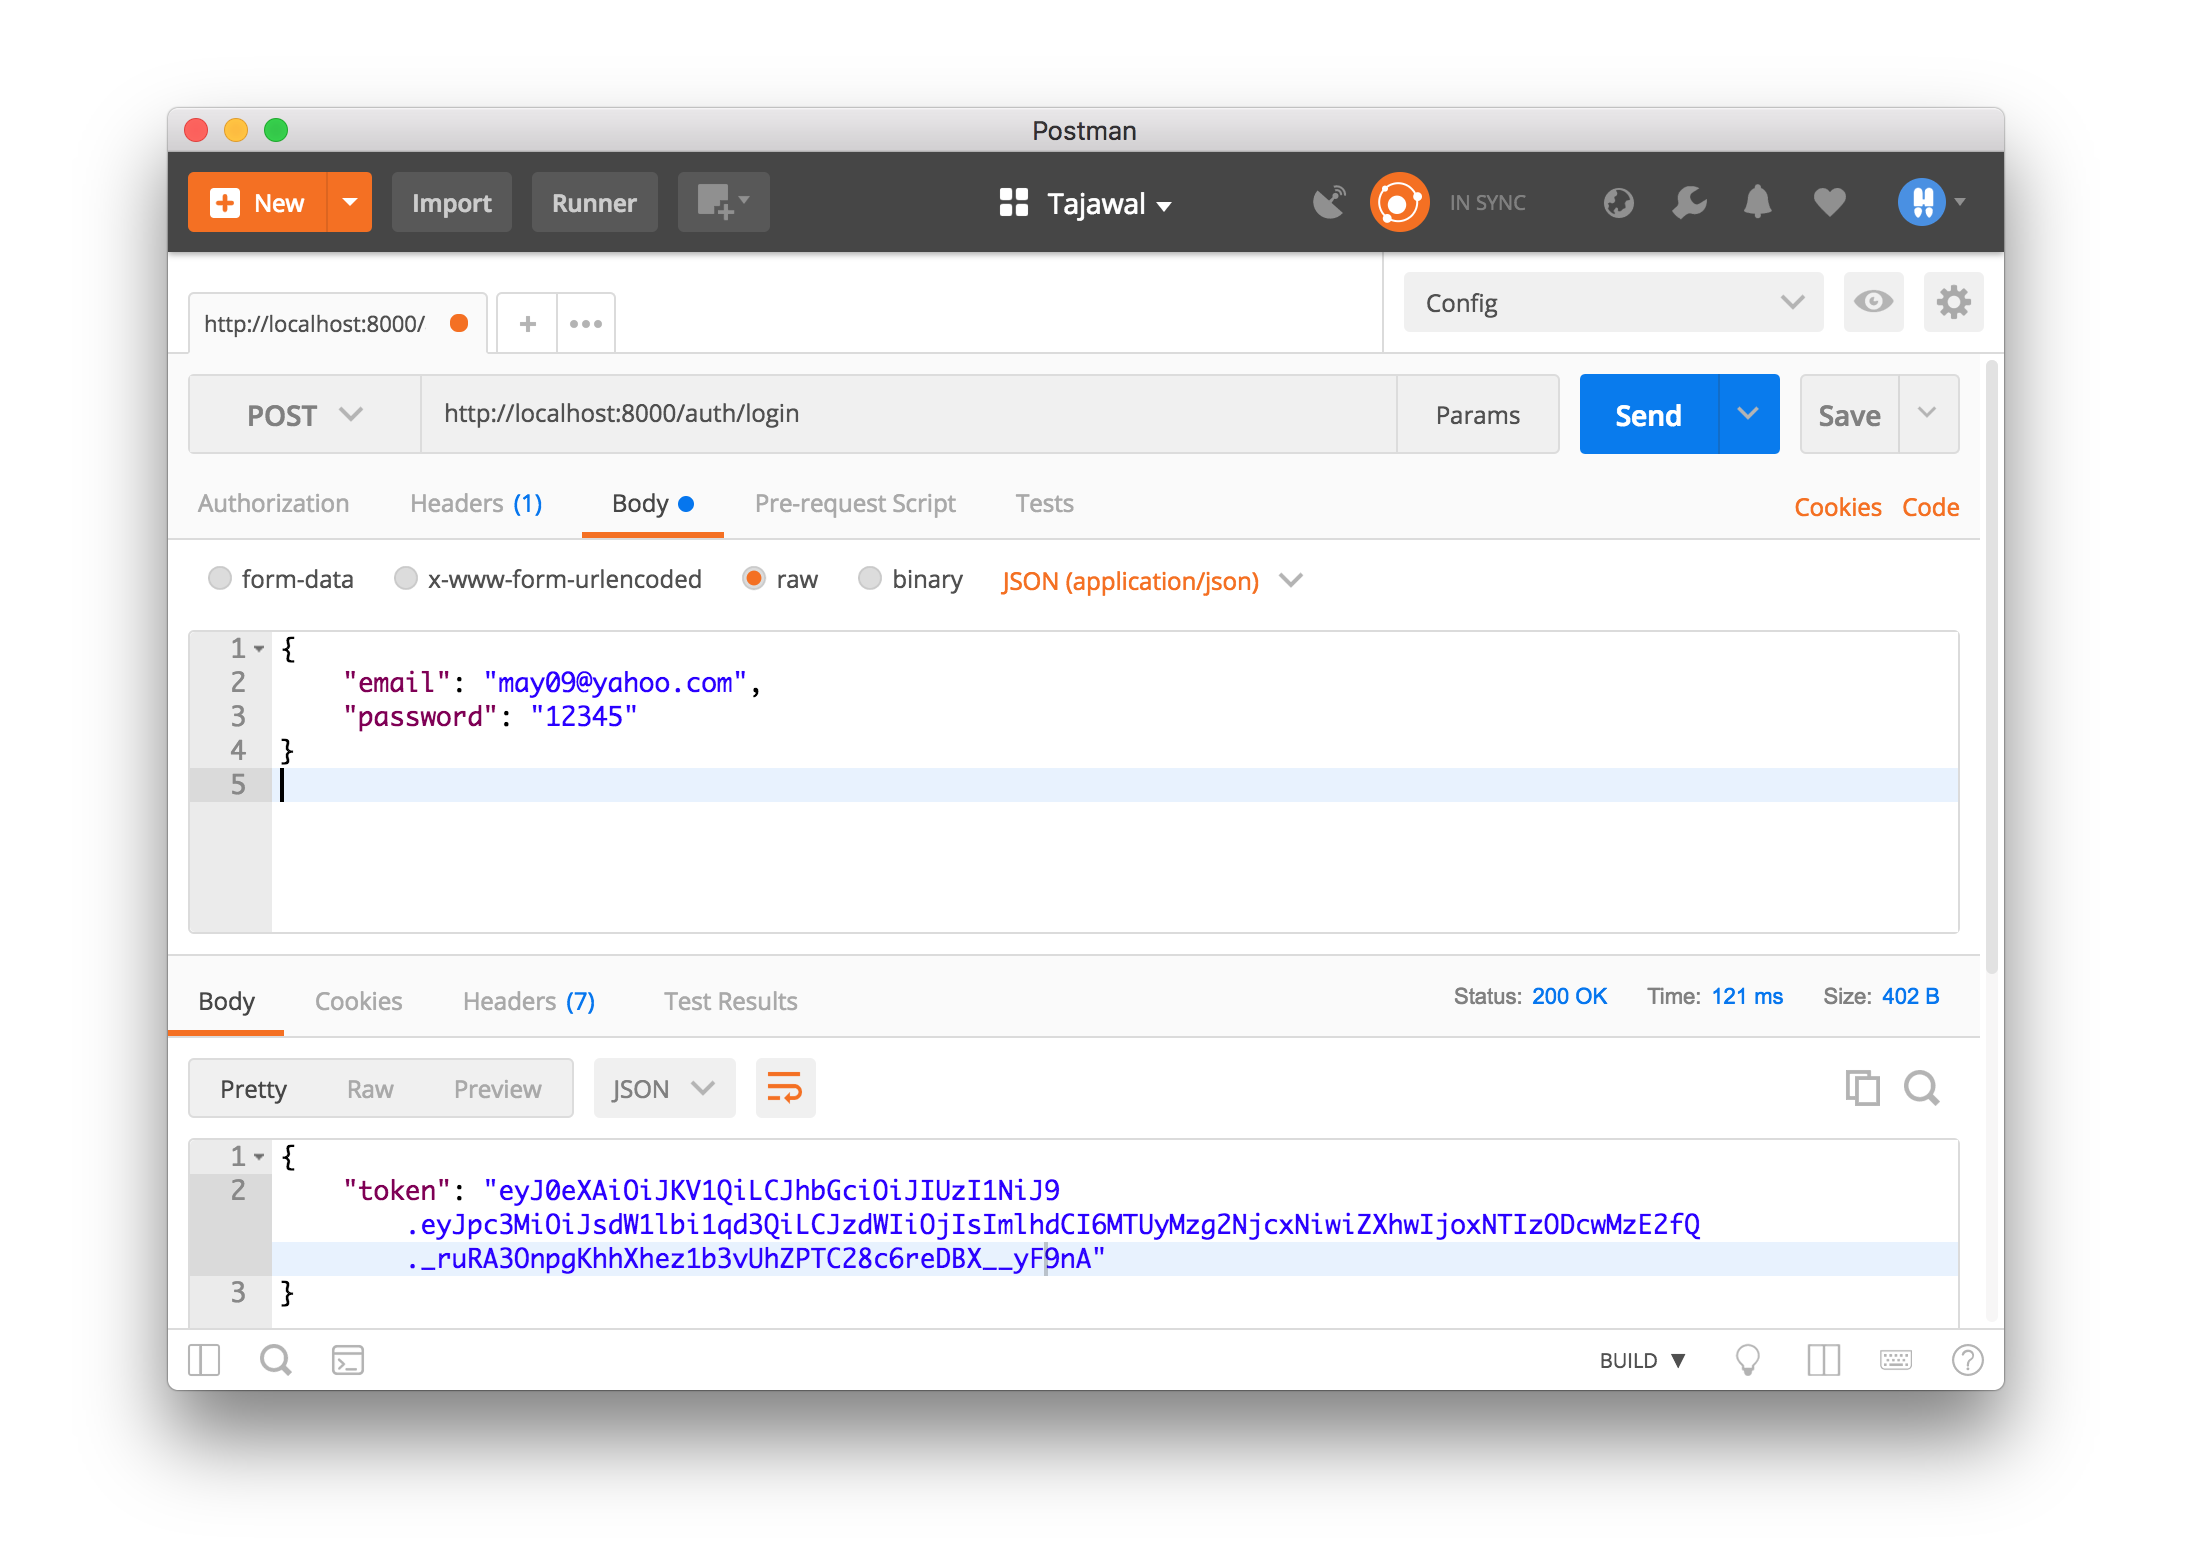Open the help question mark icon
The width and height of the screenshot is (2198, 1542).
pyautogui.click(x=1967, y=1360)
